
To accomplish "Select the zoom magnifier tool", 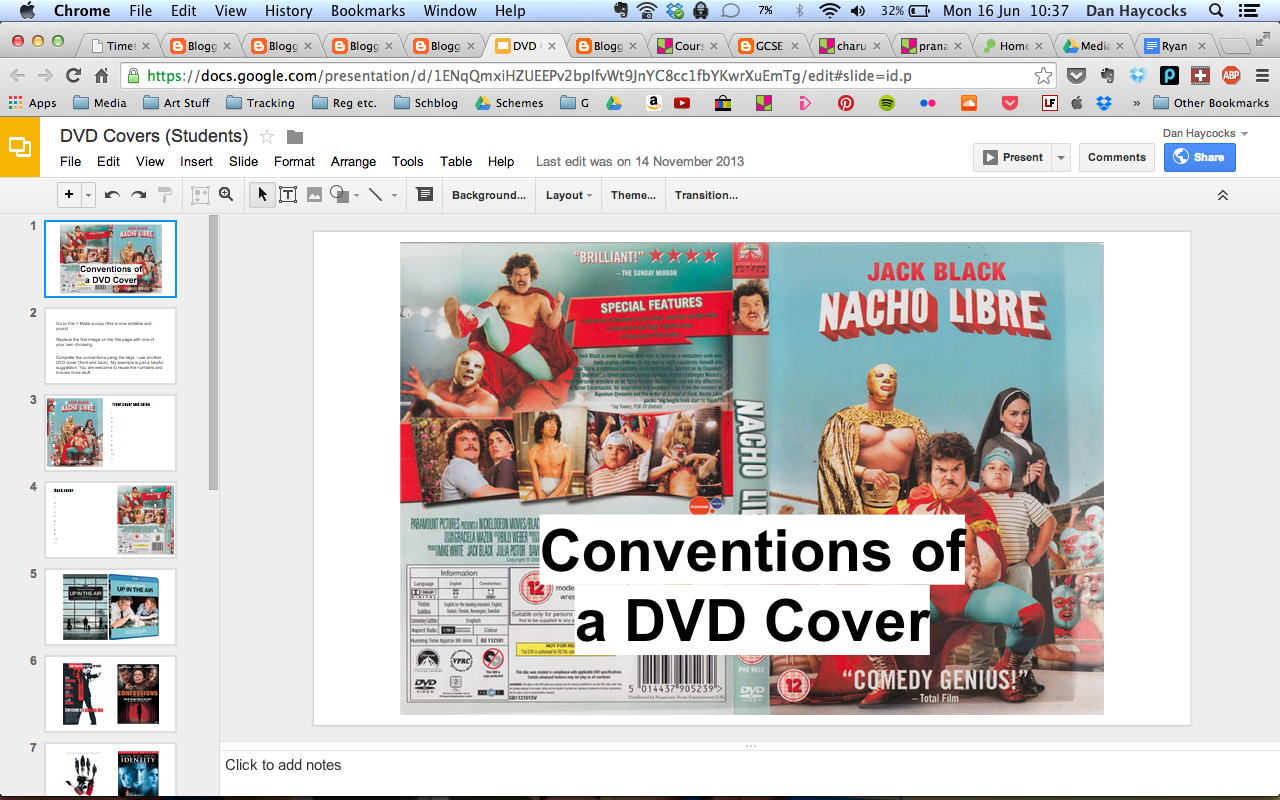I will [226, 195].
